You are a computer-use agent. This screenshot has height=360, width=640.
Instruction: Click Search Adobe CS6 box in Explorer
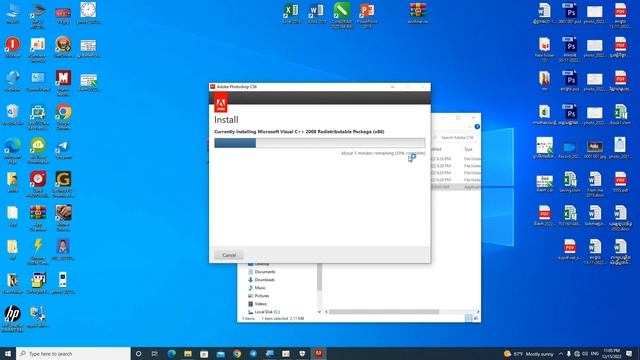point(456,138)
